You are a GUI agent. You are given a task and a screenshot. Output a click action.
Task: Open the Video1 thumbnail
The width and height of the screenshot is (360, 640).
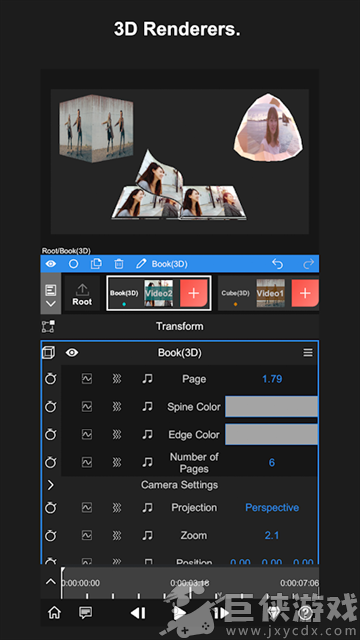pos(271,293)
